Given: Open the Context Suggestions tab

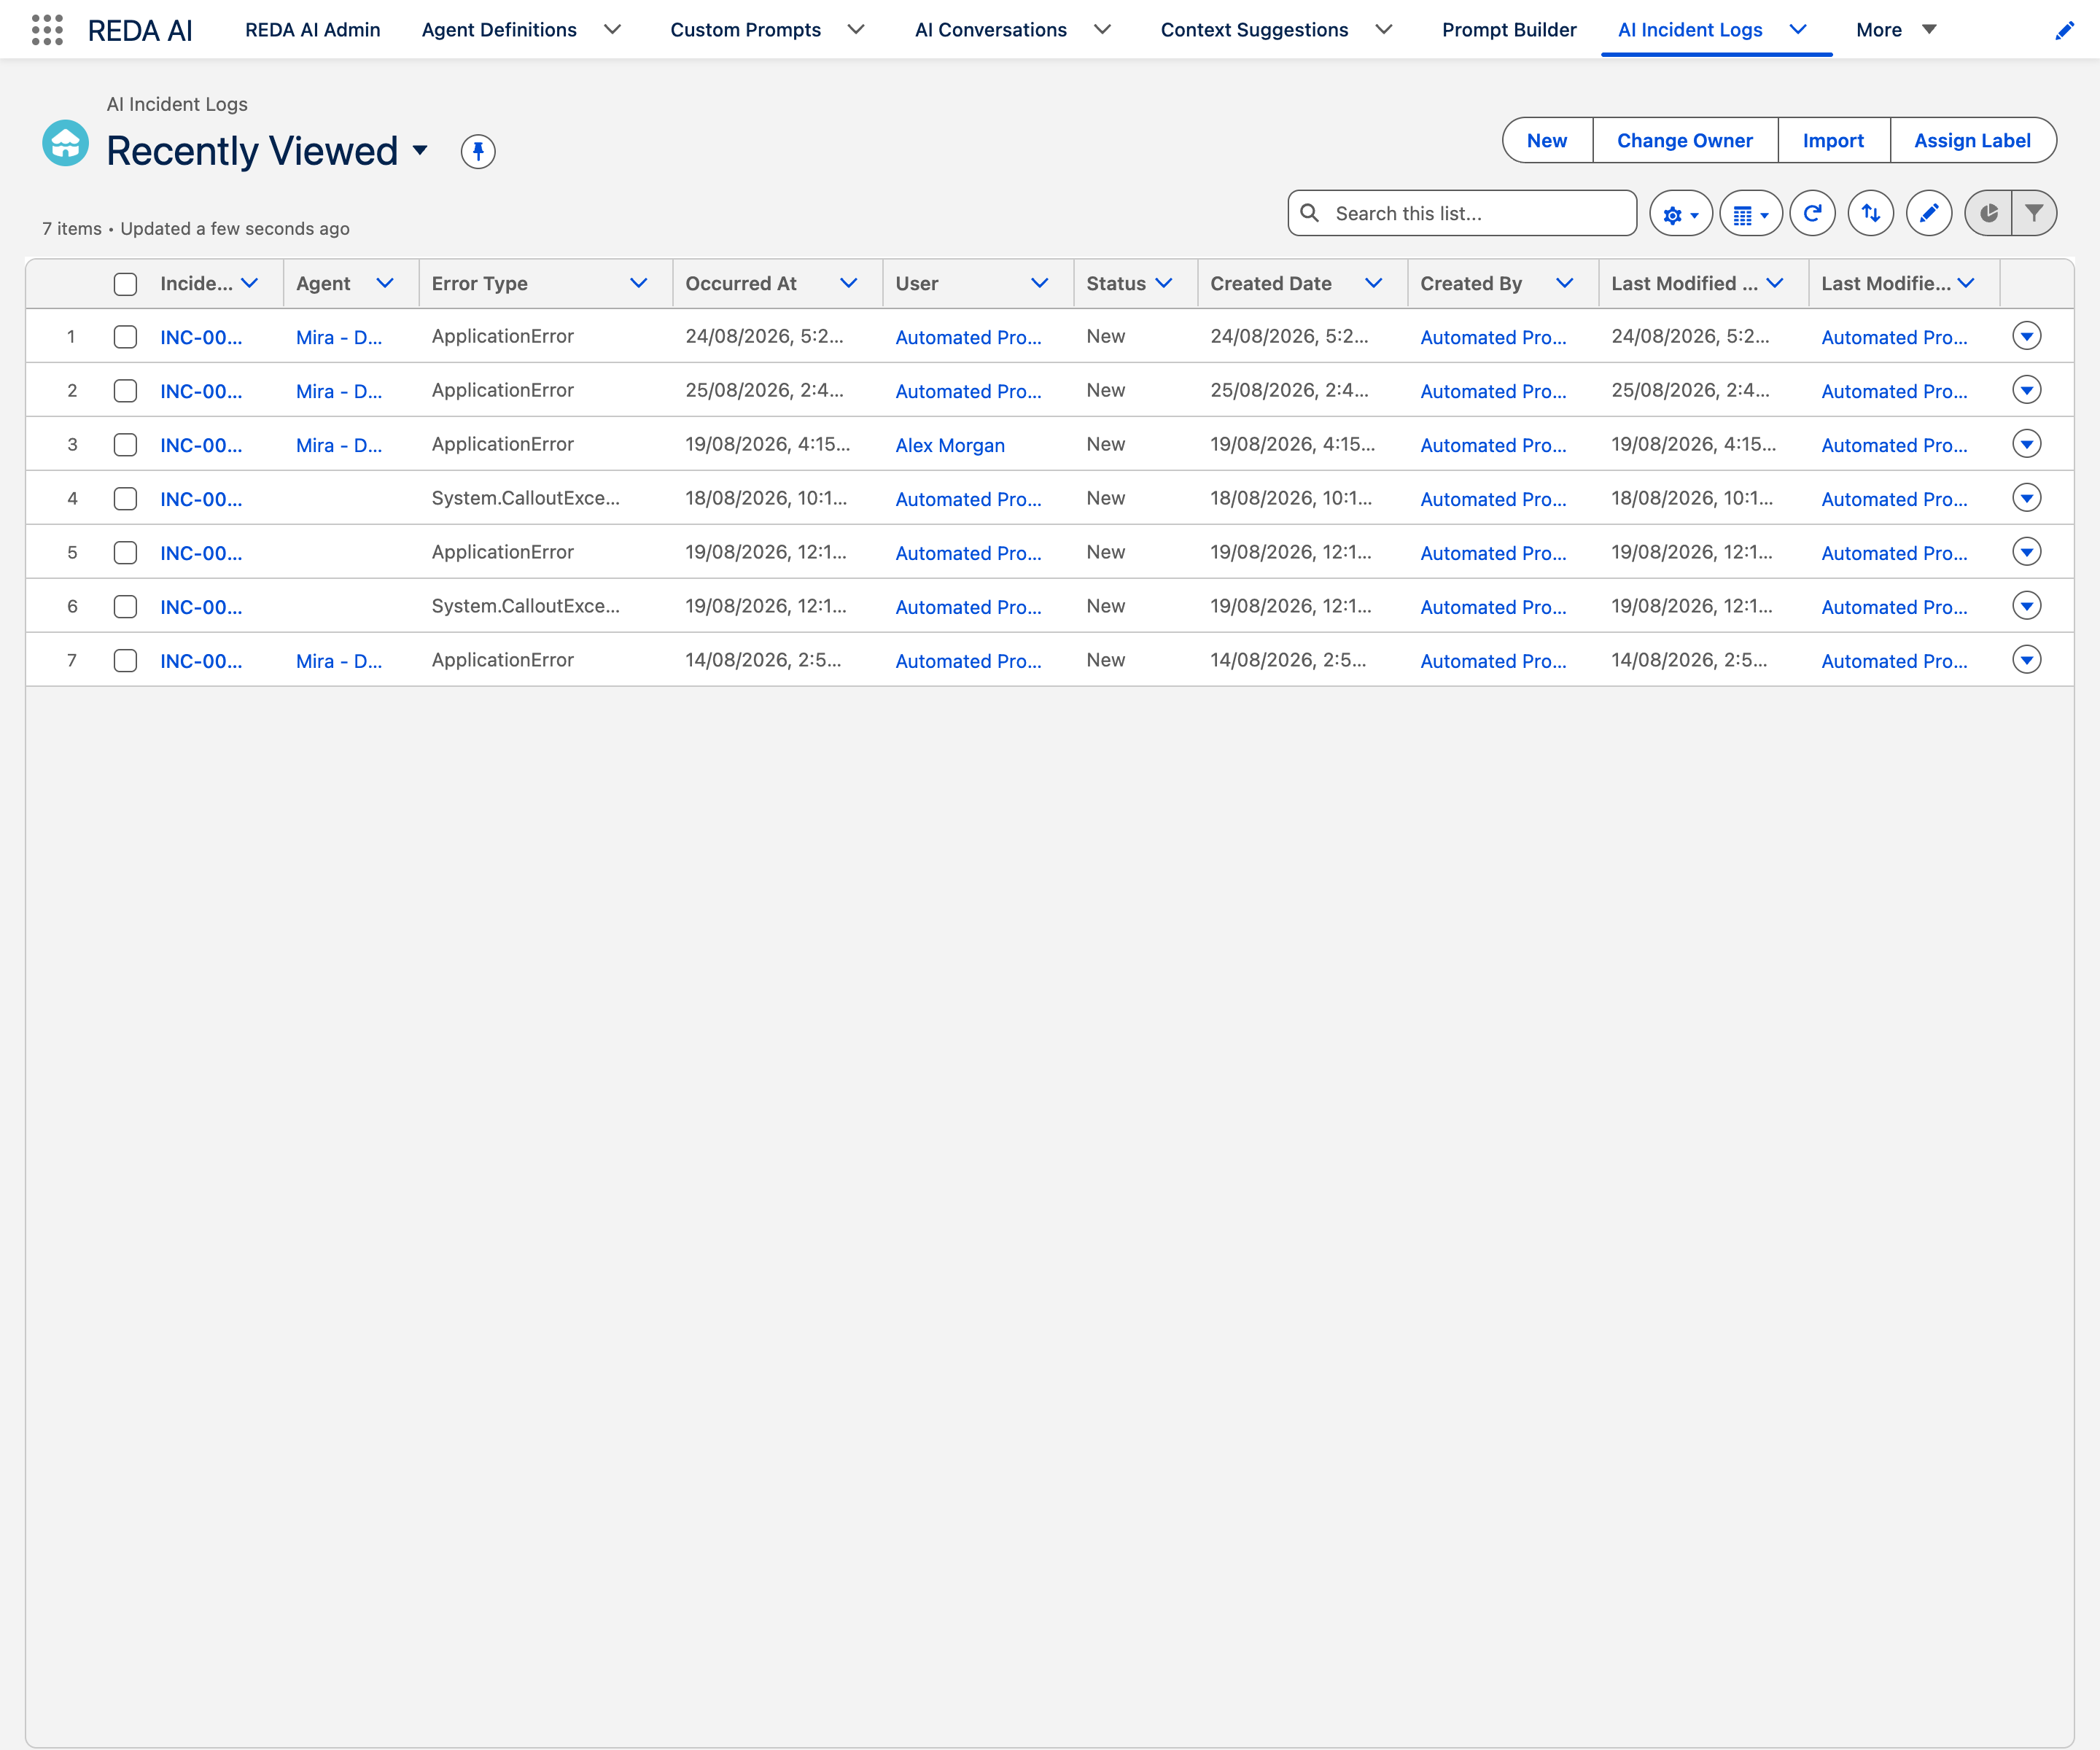Looking at the screenshot, I should point(1254,30).
